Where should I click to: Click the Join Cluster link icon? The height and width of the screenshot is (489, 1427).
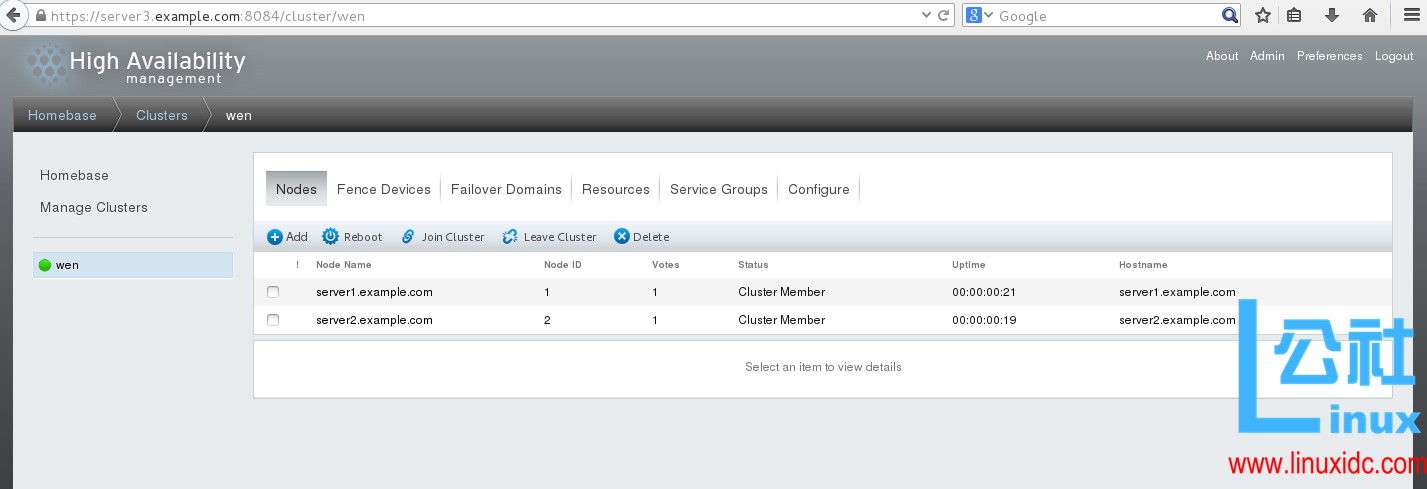pyautogui.click(x=408, y=237)
